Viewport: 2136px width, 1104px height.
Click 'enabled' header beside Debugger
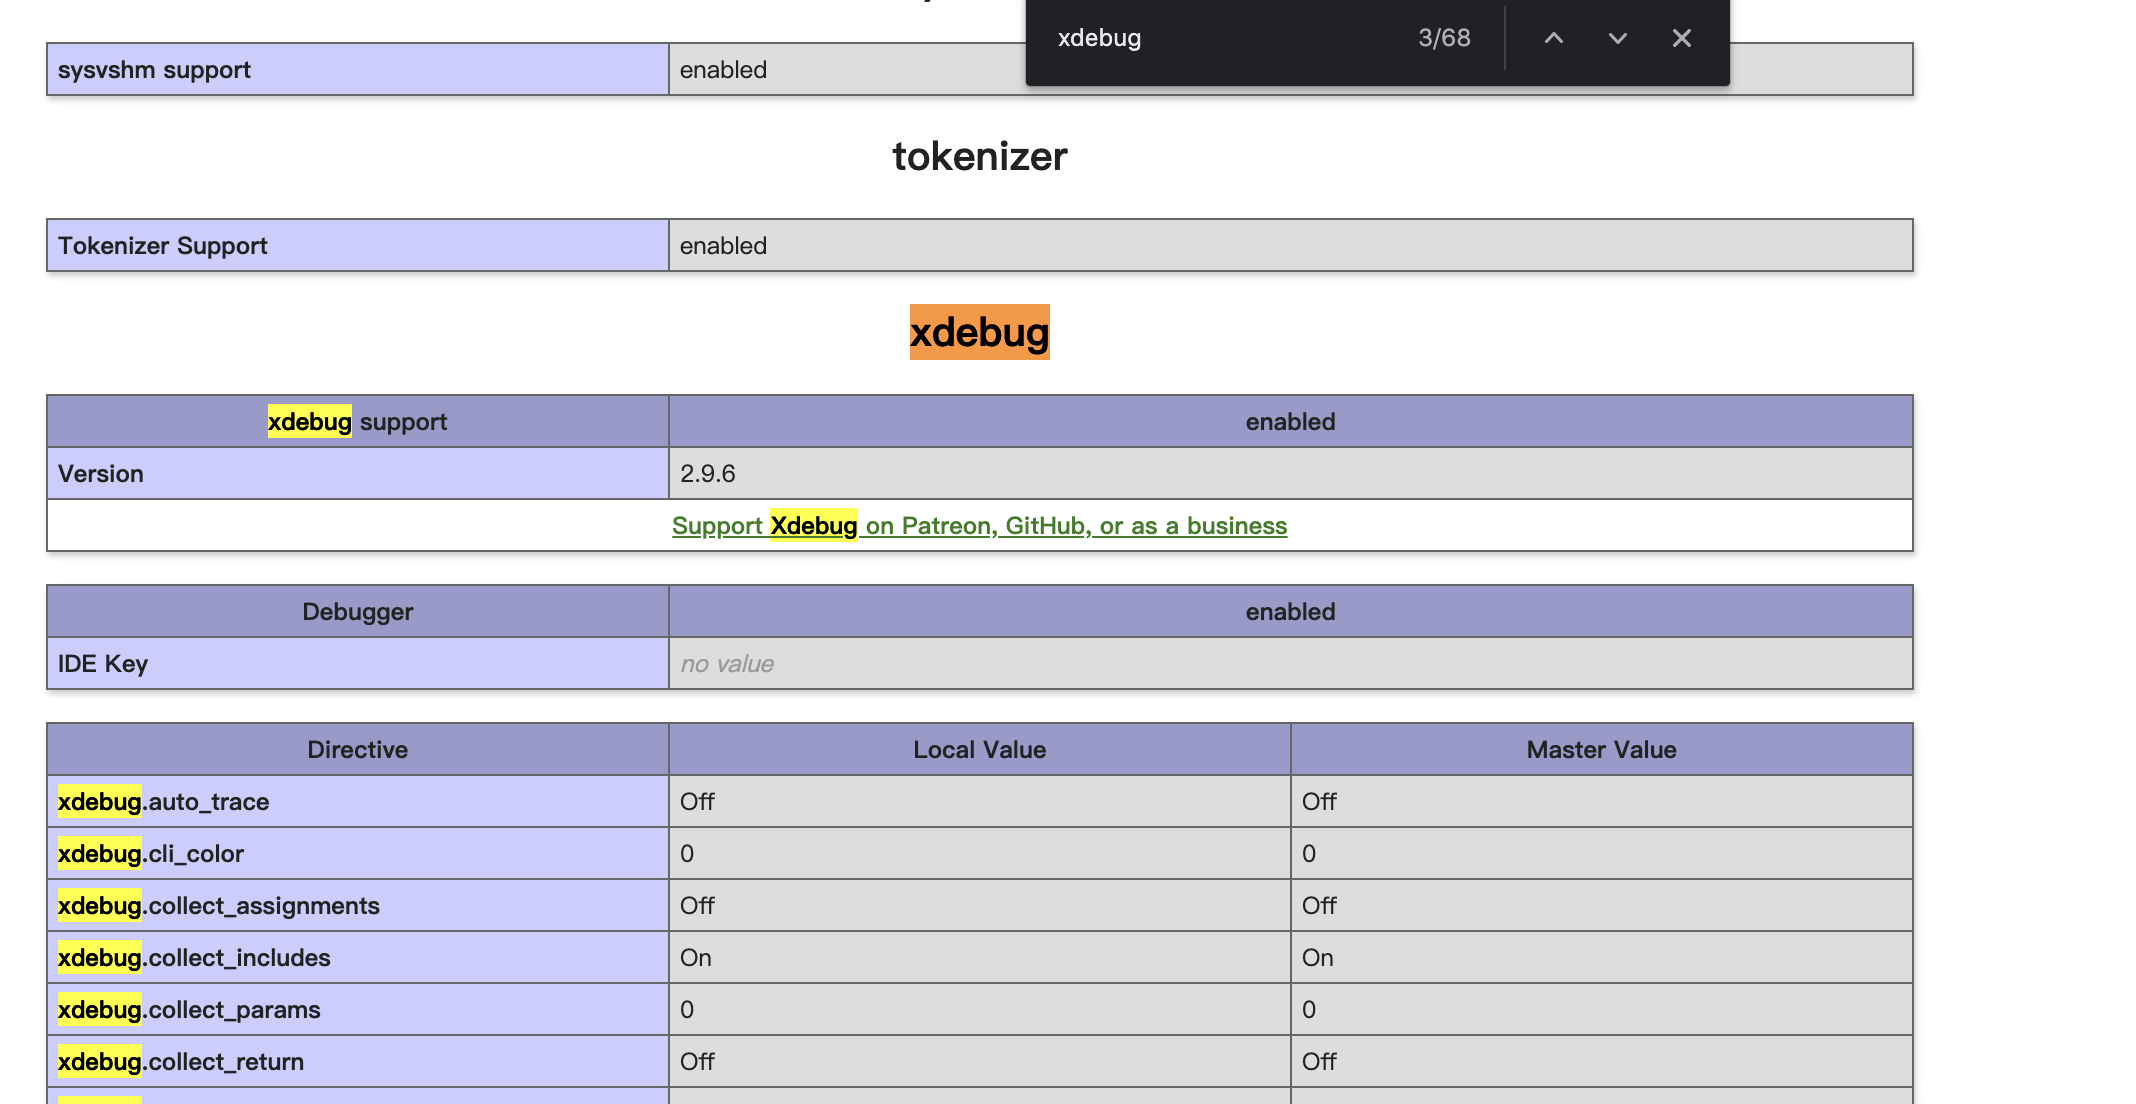[1290, 612]
